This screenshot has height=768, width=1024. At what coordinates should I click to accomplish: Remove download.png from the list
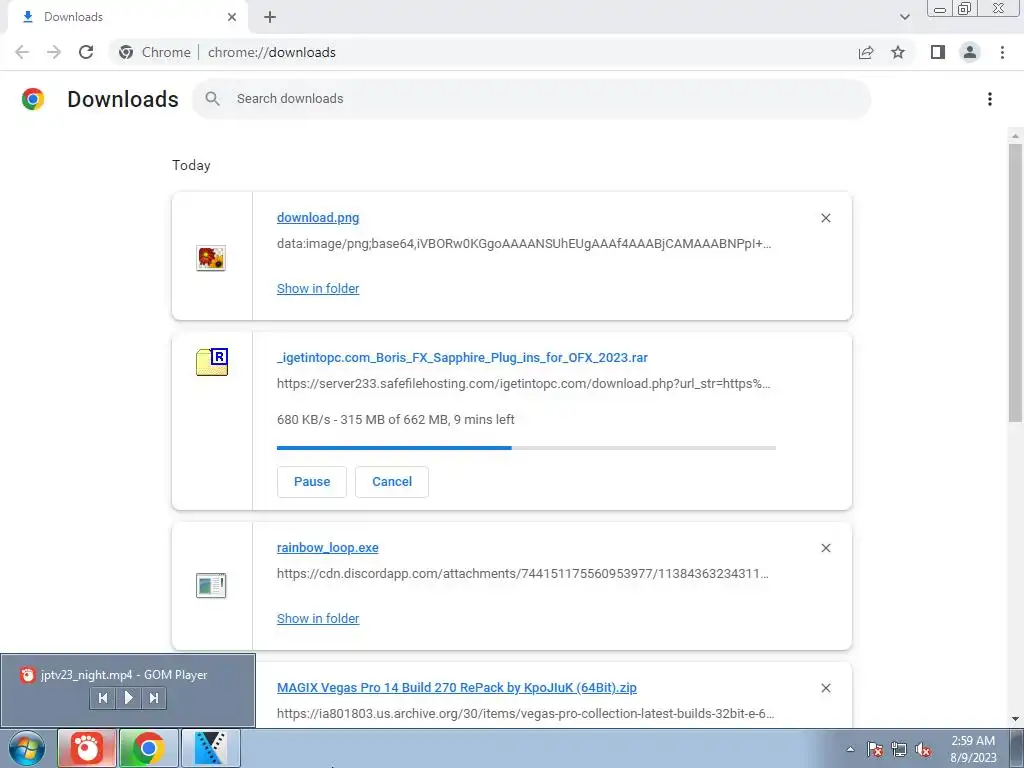click(825, 218)
